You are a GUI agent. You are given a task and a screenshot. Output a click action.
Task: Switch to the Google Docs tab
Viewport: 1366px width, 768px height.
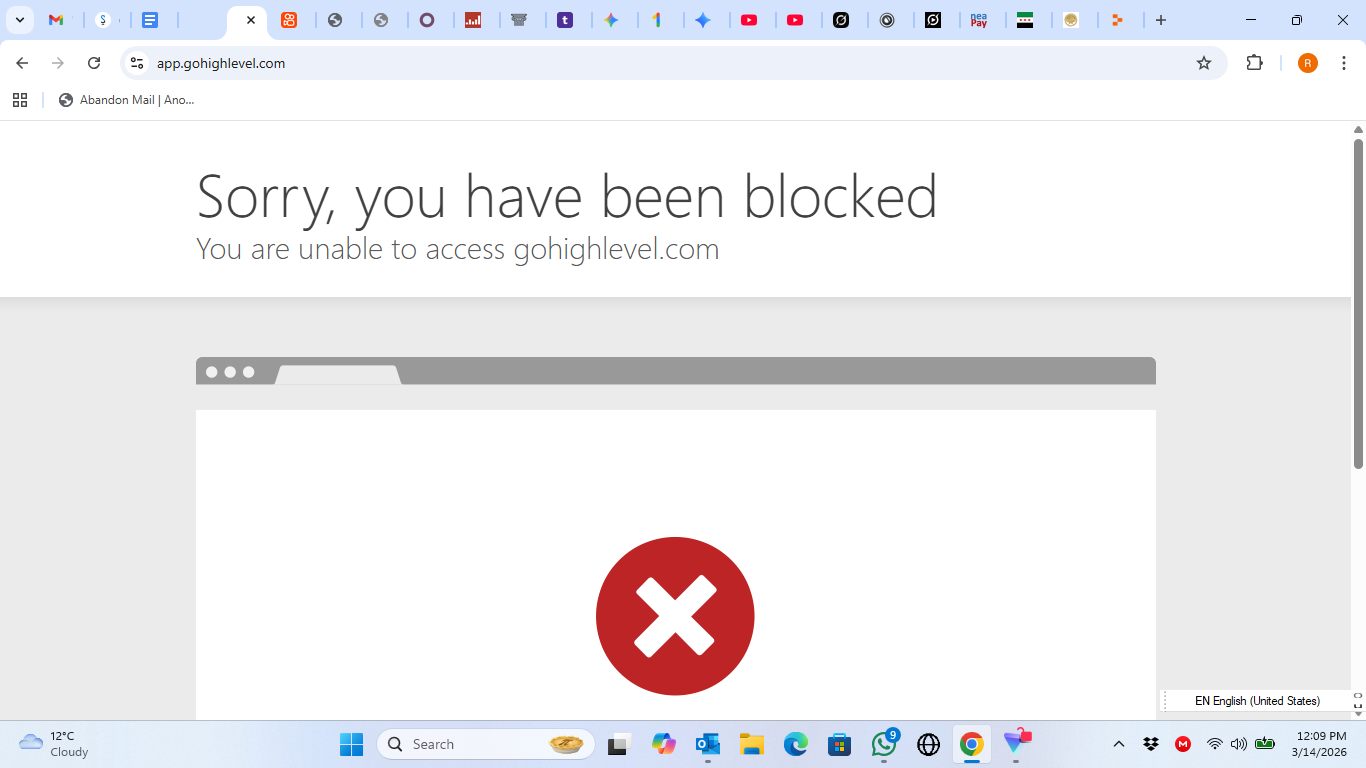tap(150, 20)
